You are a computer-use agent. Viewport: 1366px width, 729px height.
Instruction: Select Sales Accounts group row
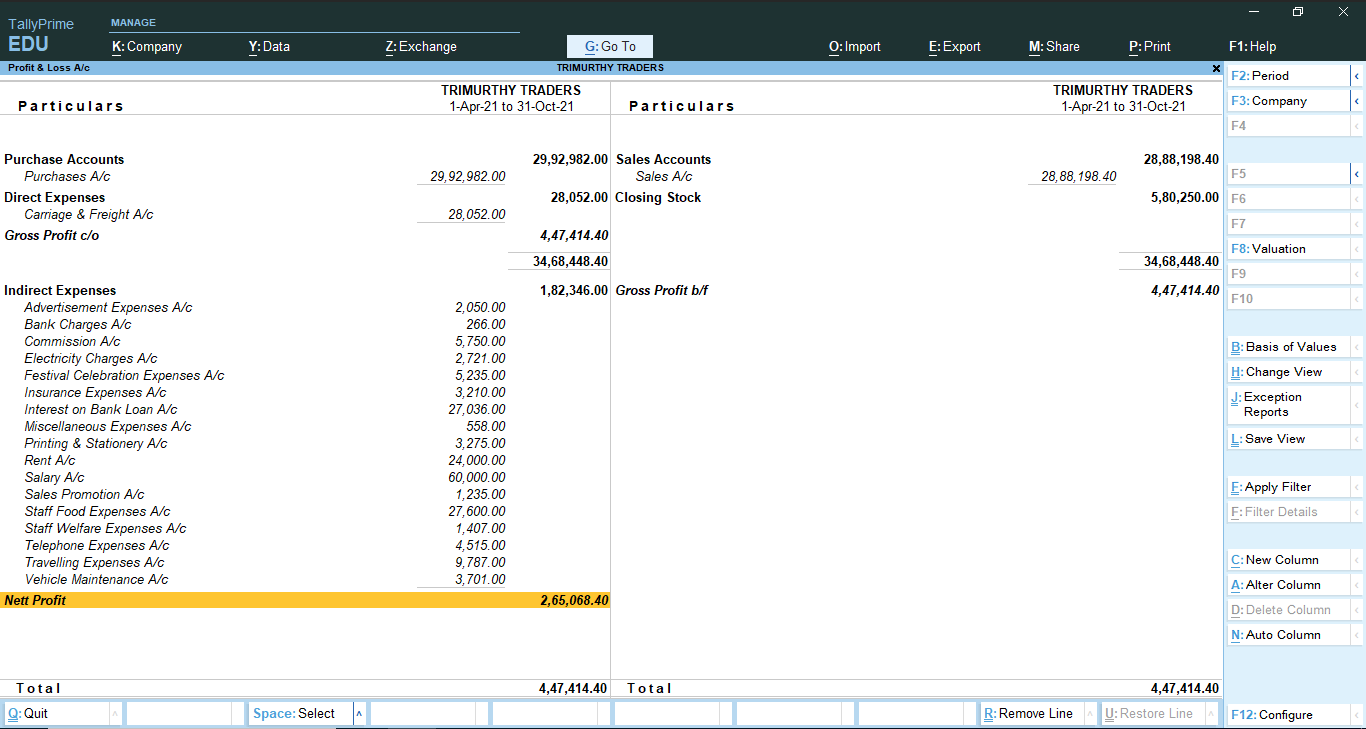(x=917, y=159)
